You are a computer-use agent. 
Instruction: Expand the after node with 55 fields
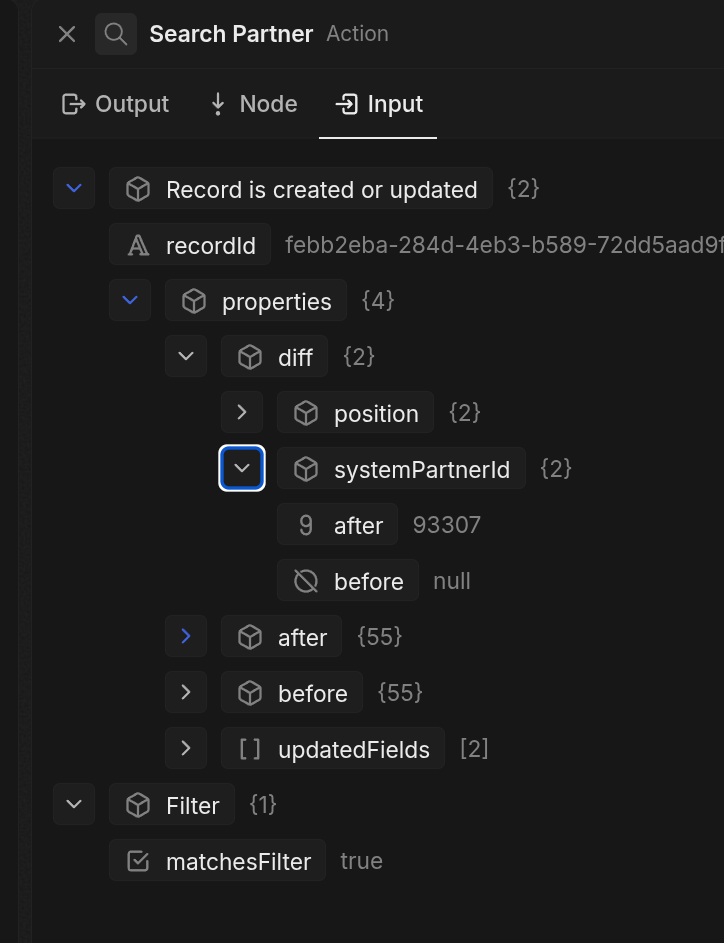[x=185, y=636]
